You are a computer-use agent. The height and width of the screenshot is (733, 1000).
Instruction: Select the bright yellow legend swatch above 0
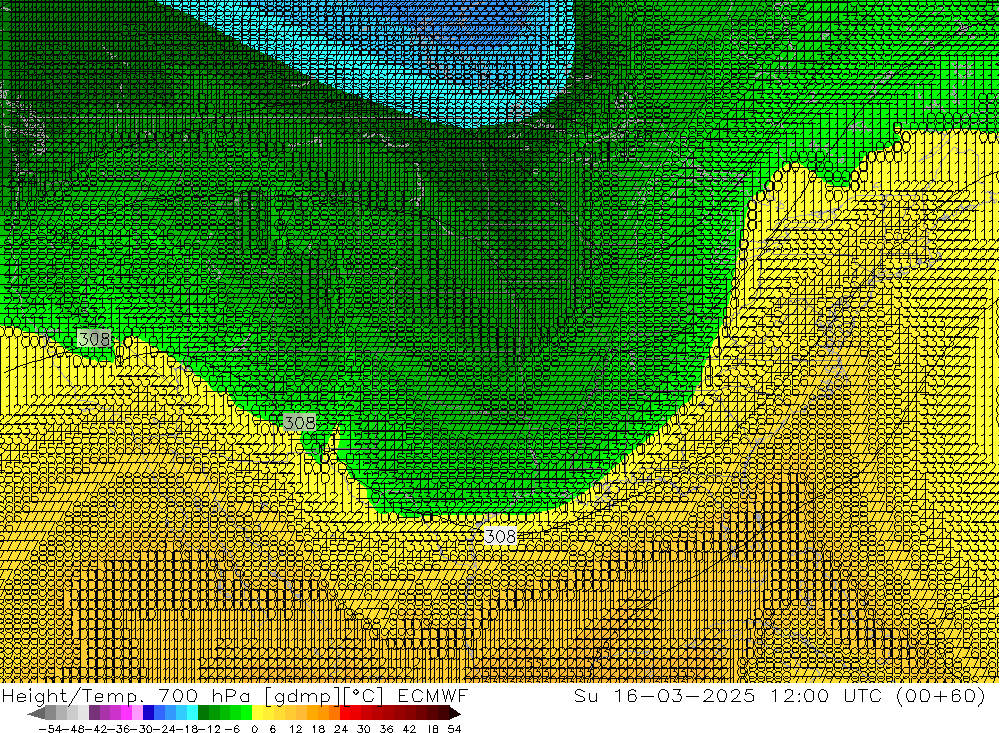(257, 713)
